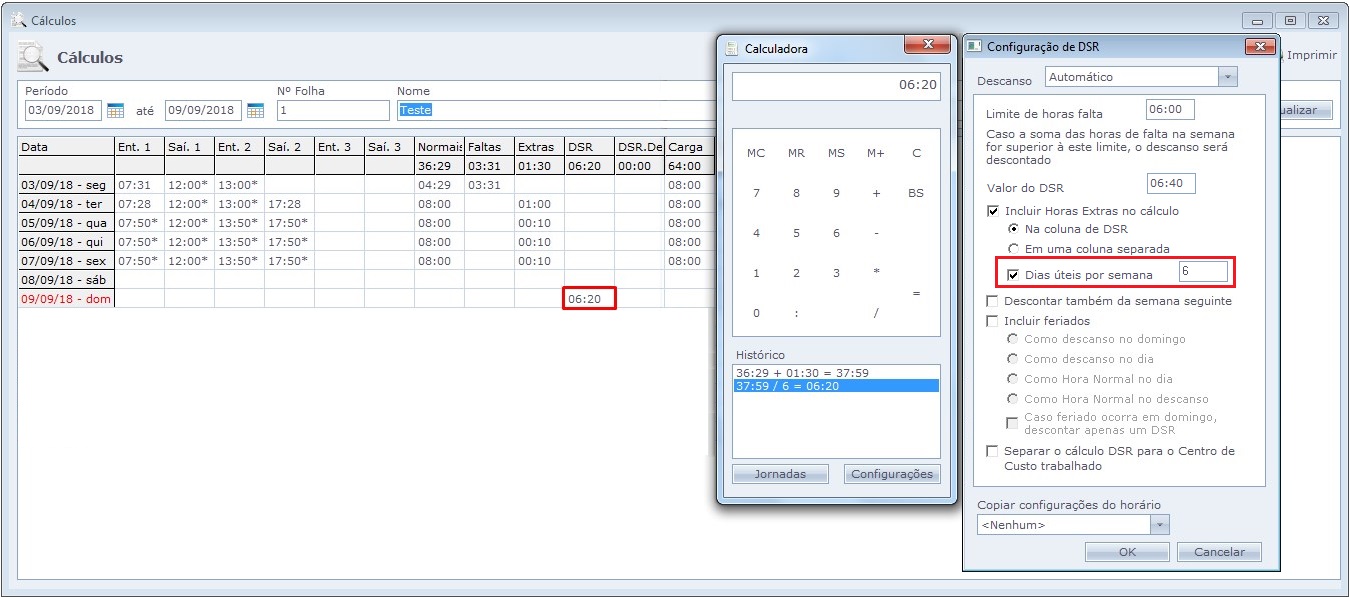Screen dimensions: 1349x597
Task: Select Em uma coluna separada option
Action: (1014, 248)
